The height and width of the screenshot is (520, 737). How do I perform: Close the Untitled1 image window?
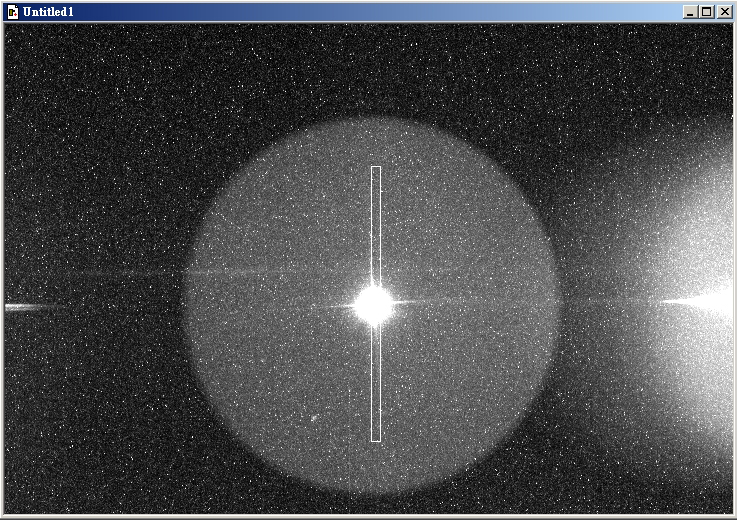tap(723, 11)
